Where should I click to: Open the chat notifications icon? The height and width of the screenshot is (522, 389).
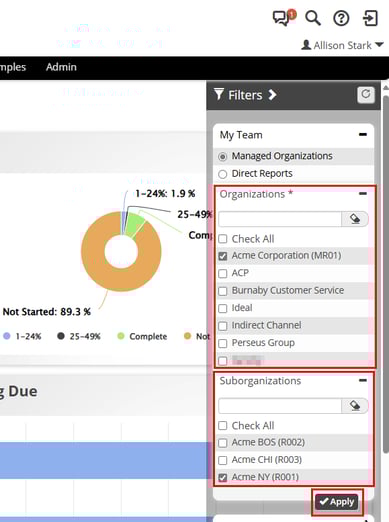pos(283,18)
